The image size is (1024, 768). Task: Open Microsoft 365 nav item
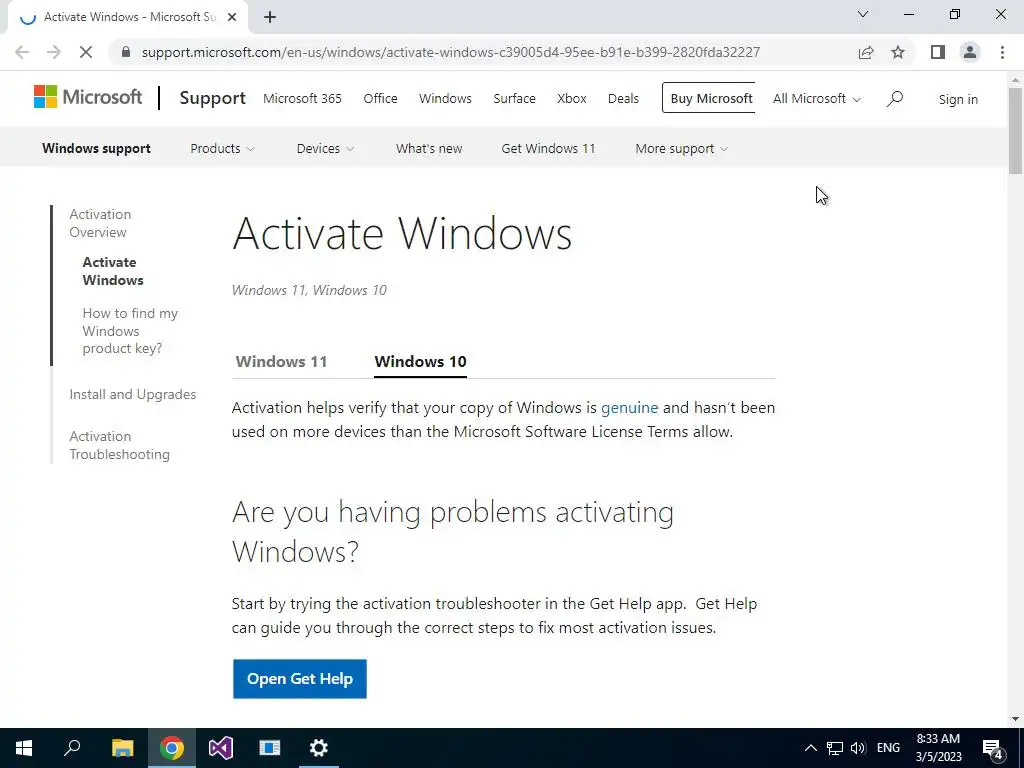[302, 99]
